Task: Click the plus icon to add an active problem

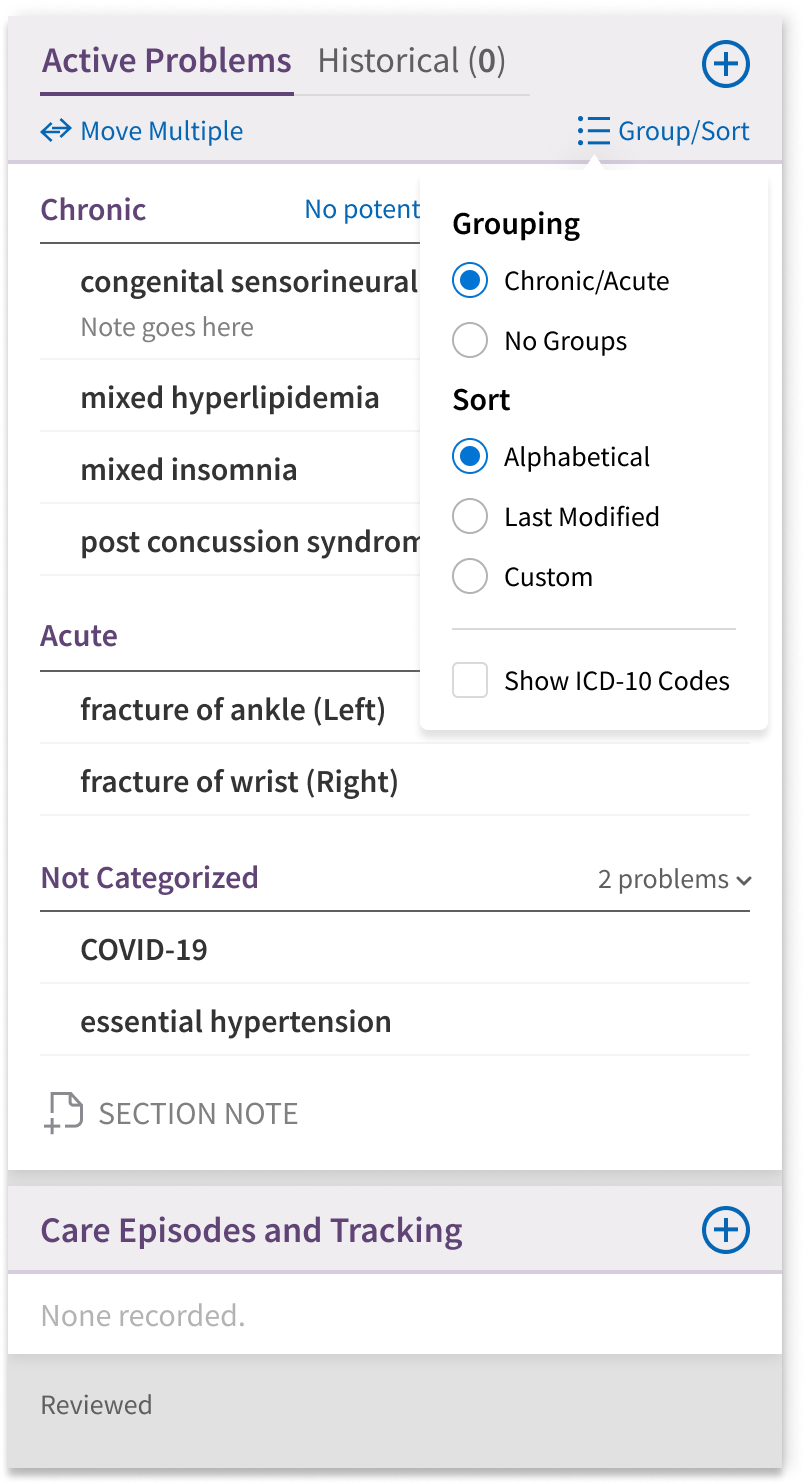Action: (x=726, y=64)
